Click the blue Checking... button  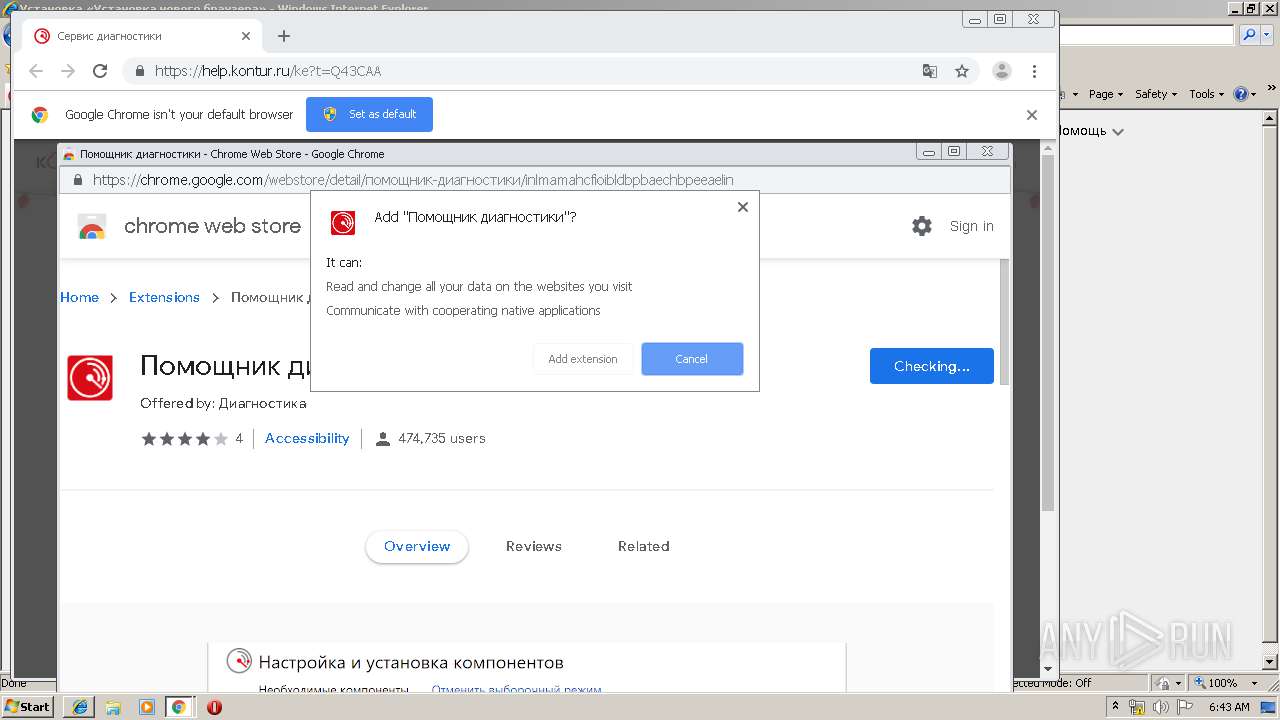932,366
